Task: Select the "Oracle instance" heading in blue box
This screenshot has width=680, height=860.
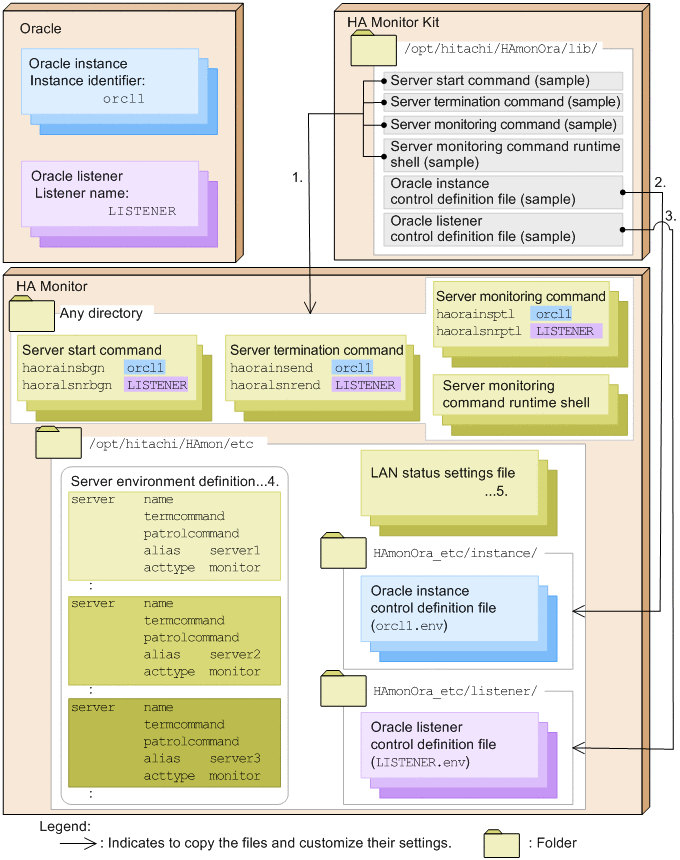Action: [x=78, y=63]
